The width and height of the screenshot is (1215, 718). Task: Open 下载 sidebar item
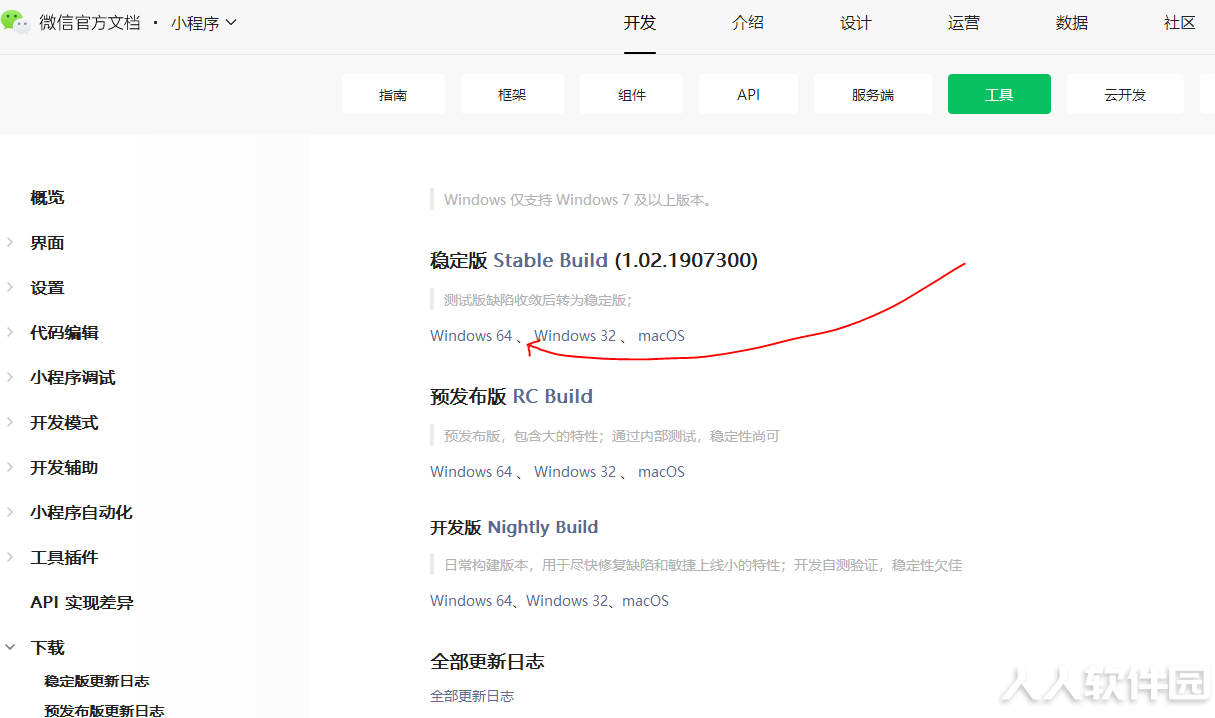[x=47, y=648]
